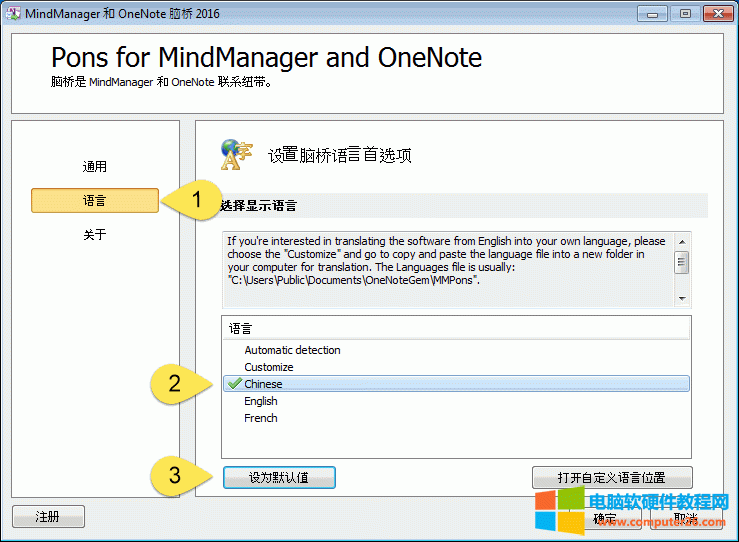Open the 通用 settings page

pos(94,167)
